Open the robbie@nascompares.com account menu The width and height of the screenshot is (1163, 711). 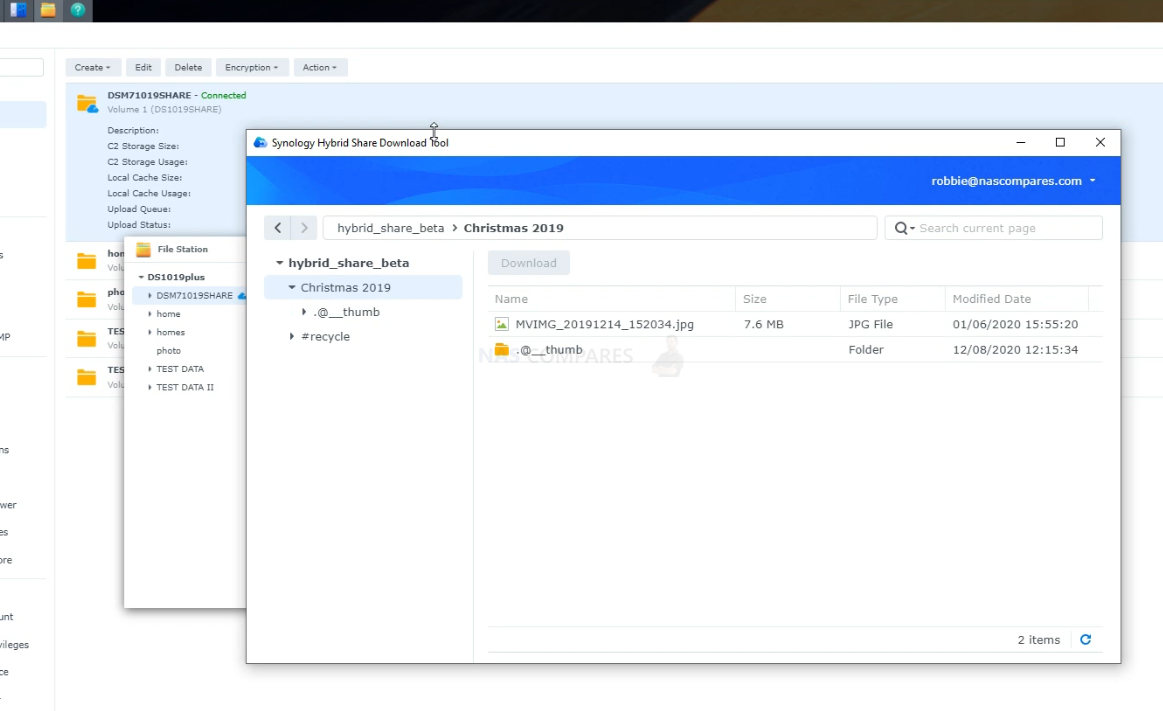pos(1013,181)
